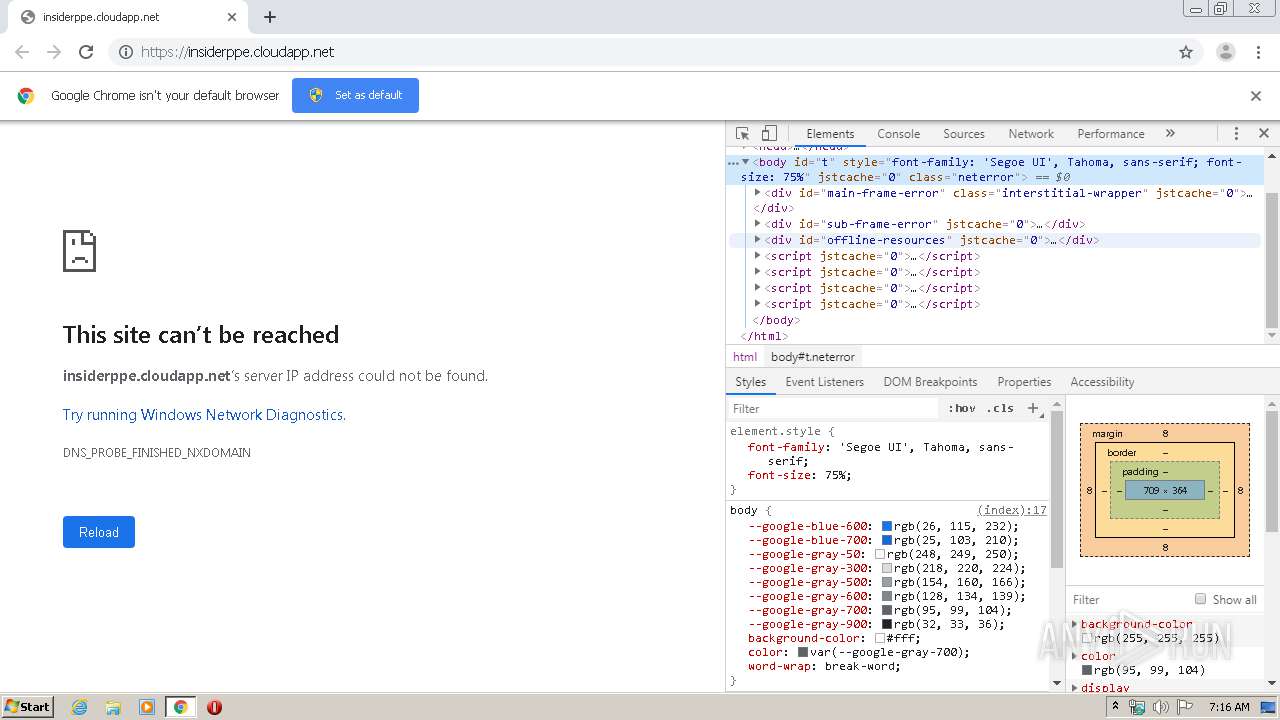The height and width of the screenshot is (720, 1280).
Task: Switch to the Sources tab
Action: 964,133
